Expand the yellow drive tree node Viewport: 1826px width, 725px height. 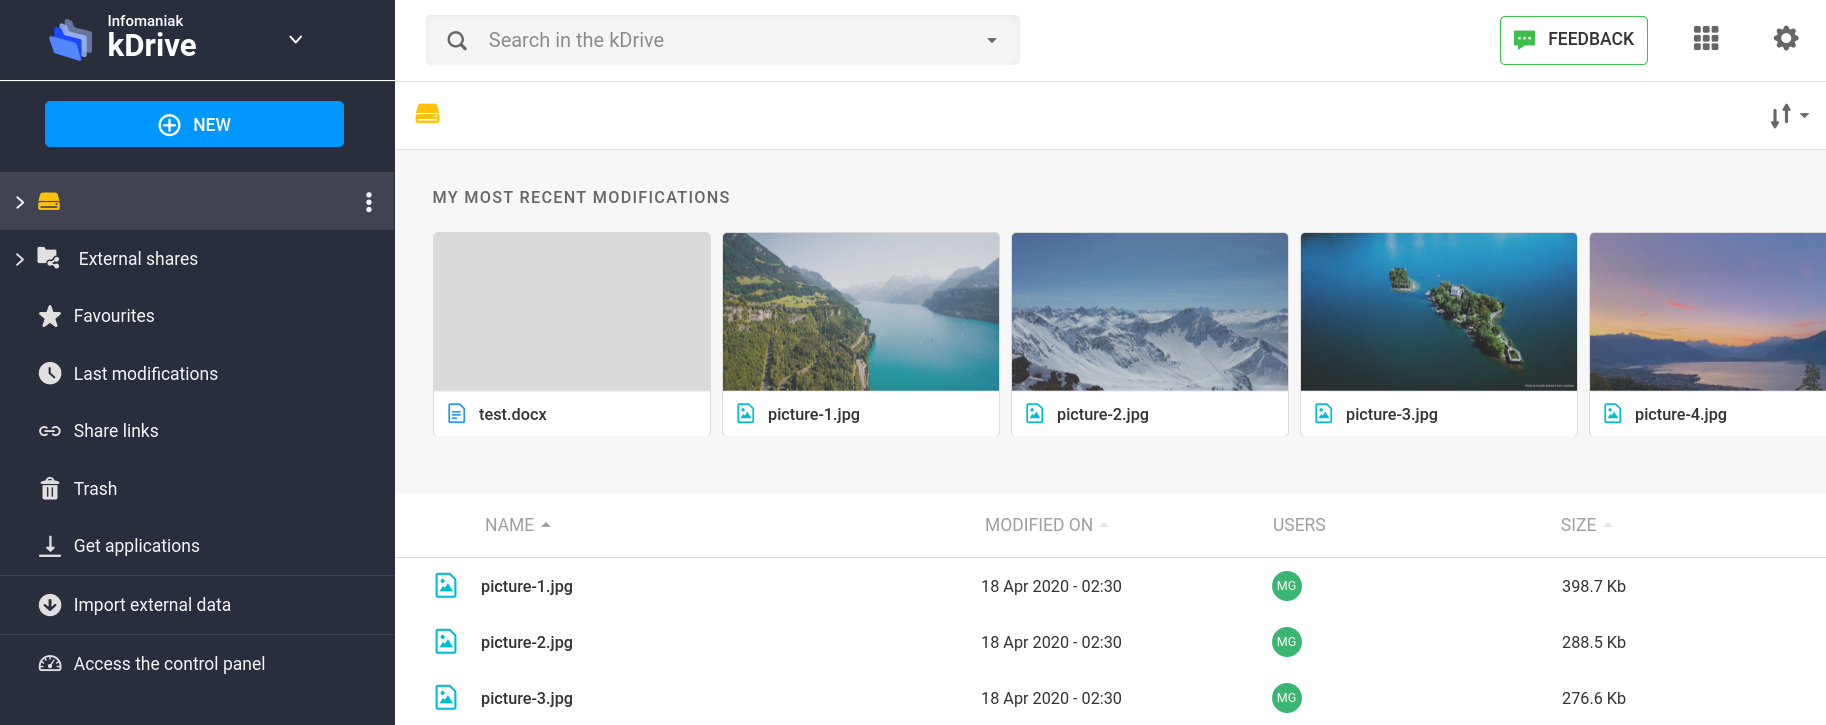20,202
